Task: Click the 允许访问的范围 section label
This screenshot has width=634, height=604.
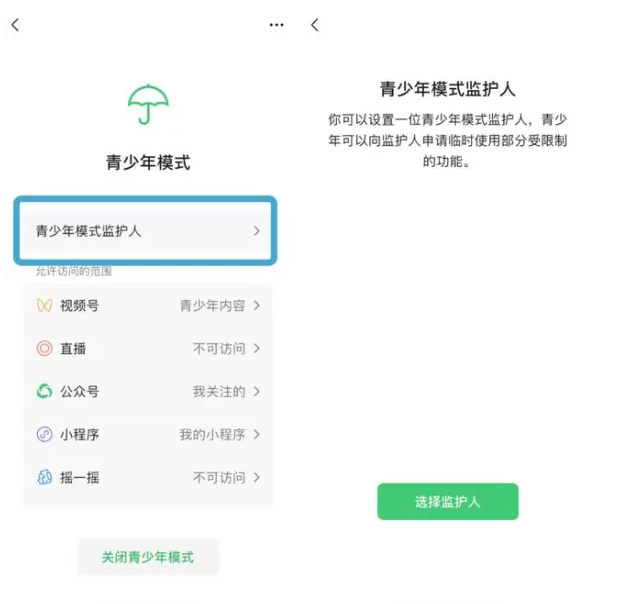Action: 74,270
